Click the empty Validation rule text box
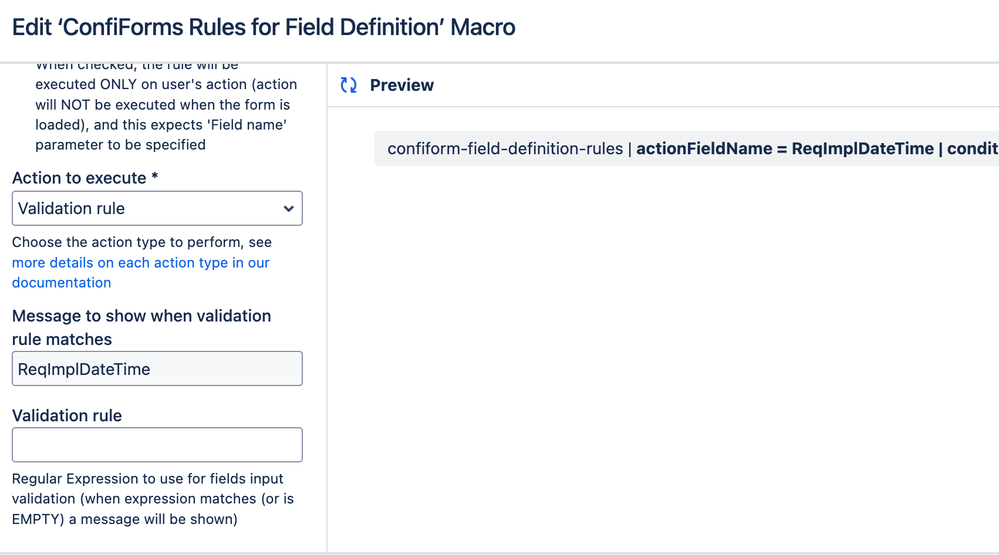 [157, 445]
